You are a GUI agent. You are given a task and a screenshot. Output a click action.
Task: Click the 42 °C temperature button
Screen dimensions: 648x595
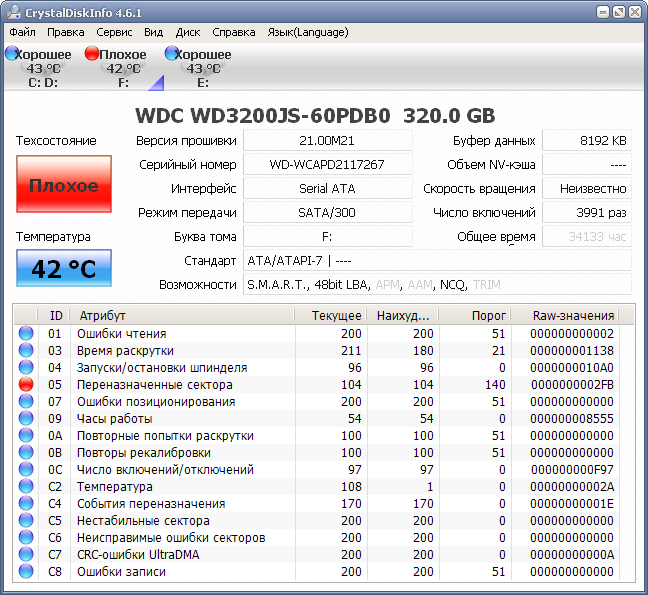pyautogui.click(x=64, y=268)
